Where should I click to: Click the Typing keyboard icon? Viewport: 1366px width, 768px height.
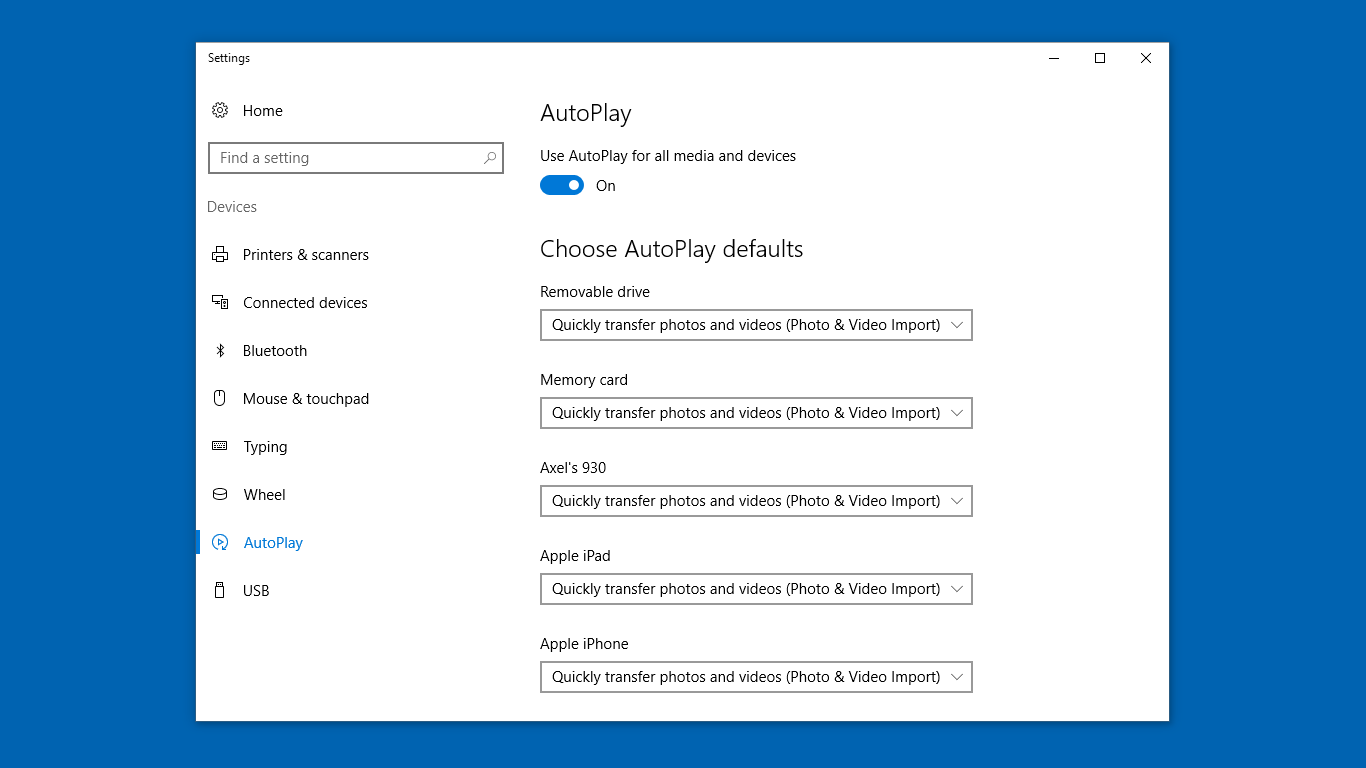pyautogui.click(x=220, y=446)
